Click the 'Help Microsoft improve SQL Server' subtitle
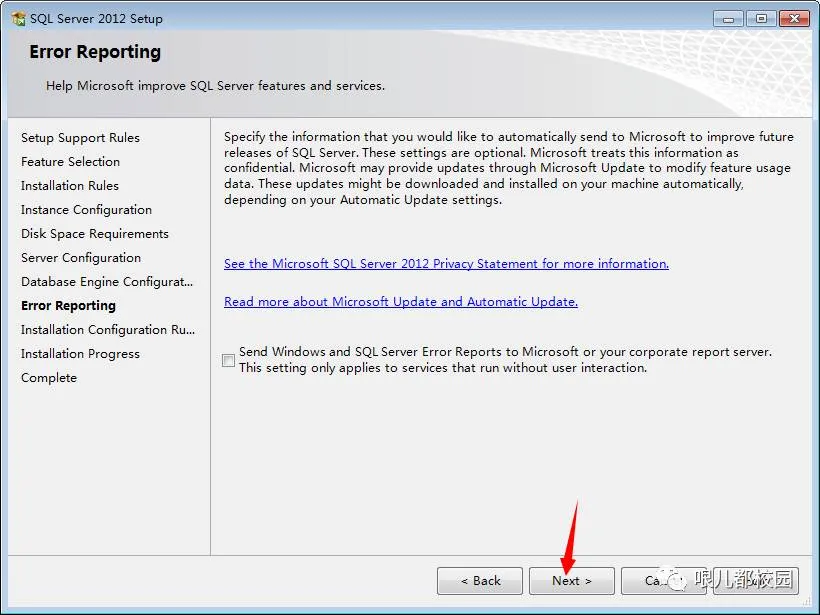 click(215, 86)
